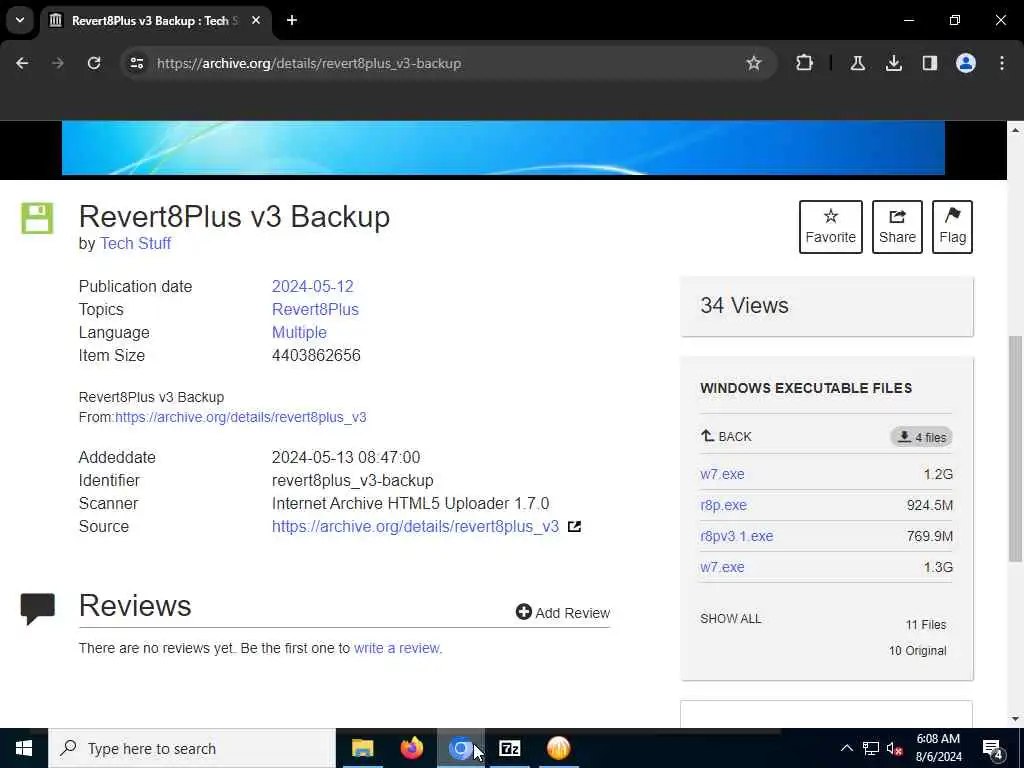Open the orange round app on taskbar
The width and height of the screenshot is (1024, 768).
[558, 748]
